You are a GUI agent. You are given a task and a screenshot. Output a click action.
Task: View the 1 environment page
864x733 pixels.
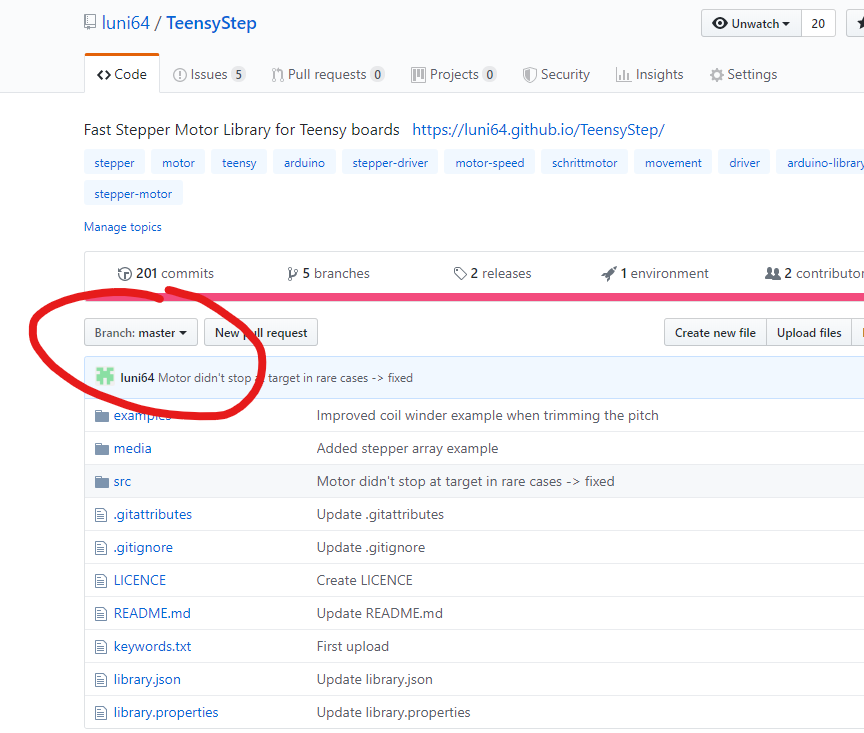(x=655, y=273)
